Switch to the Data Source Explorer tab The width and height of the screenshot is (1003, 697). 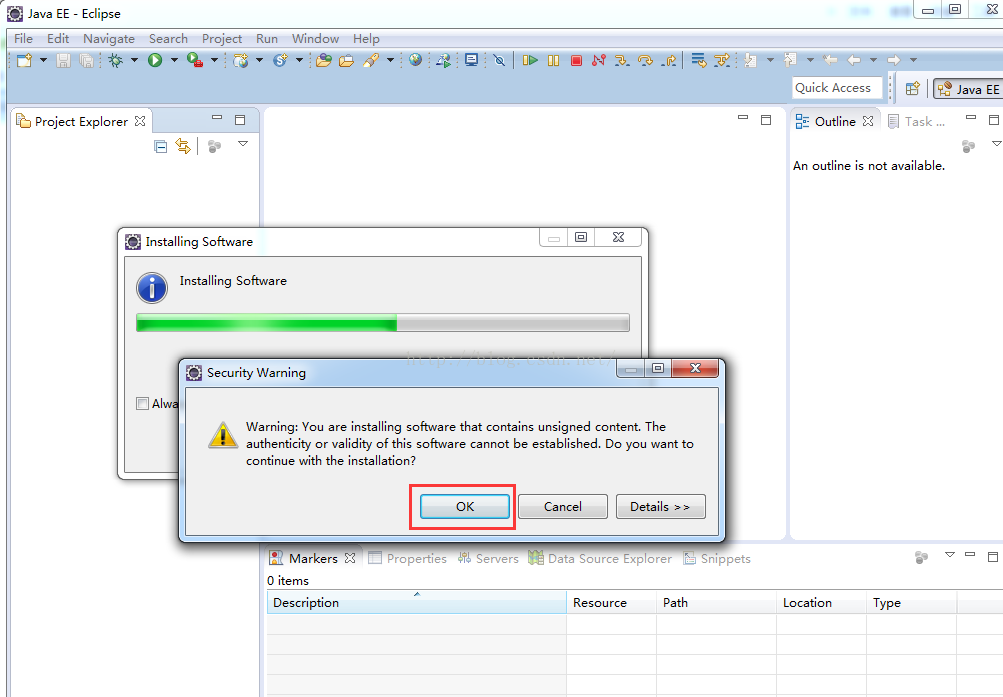600,559
